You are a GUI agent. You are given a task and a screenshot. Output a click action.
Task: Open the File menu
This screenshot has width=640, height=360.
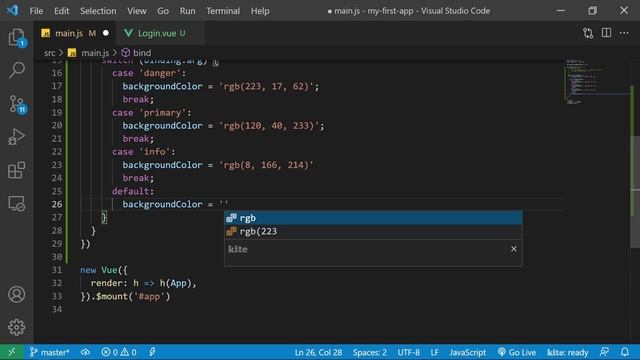(x=36, y=11)
